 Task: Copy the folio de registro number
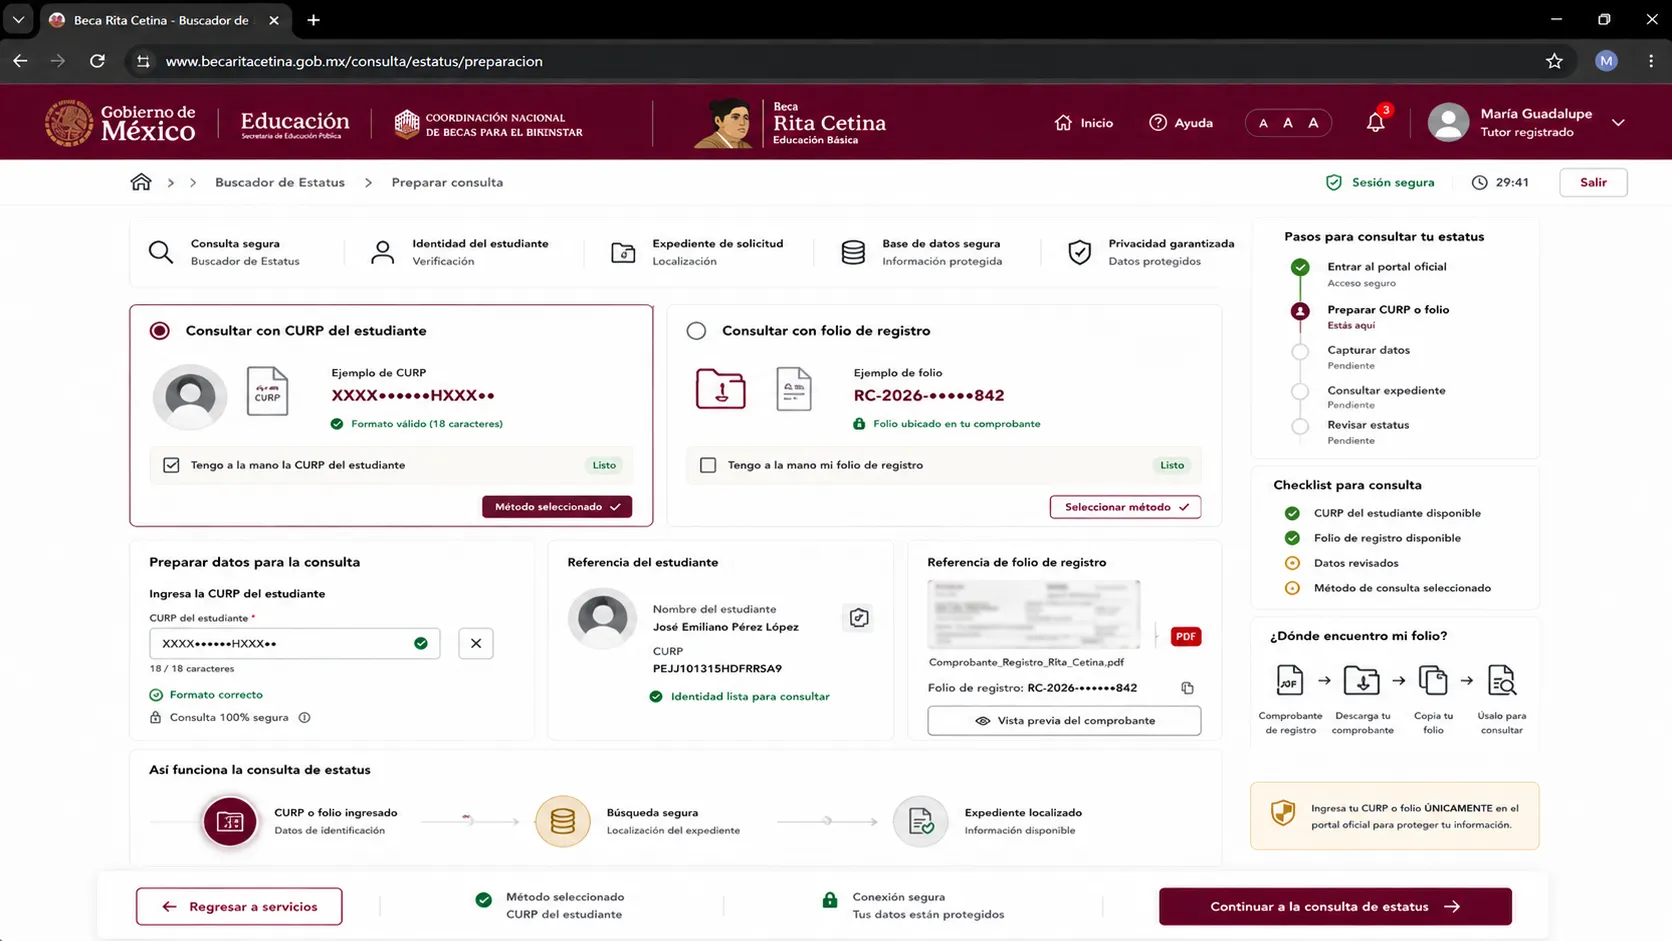[1187, 688]
